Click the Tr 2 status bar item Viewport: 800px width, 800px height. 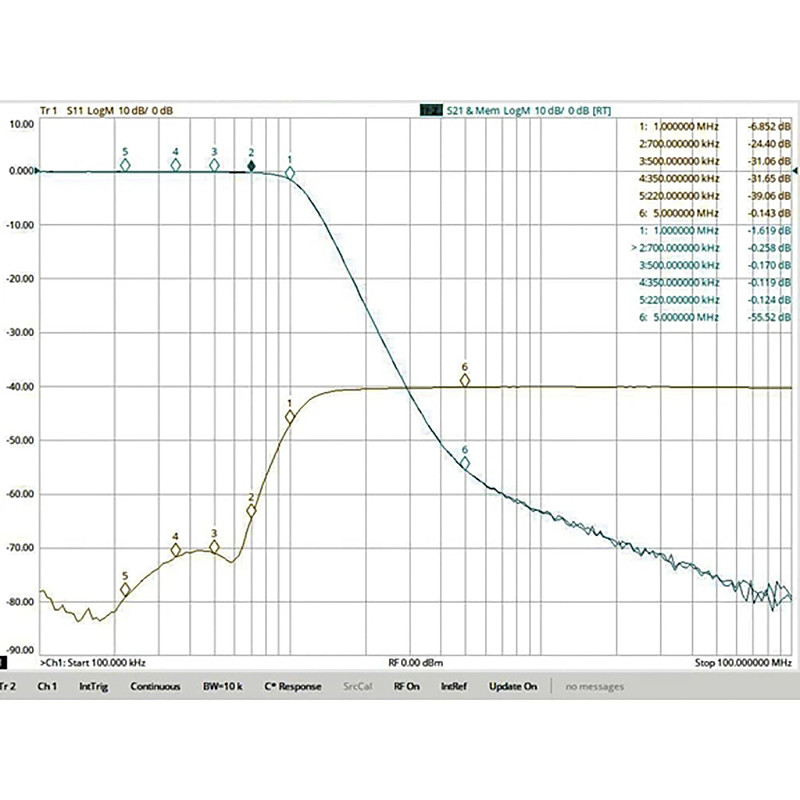point(8,686)
